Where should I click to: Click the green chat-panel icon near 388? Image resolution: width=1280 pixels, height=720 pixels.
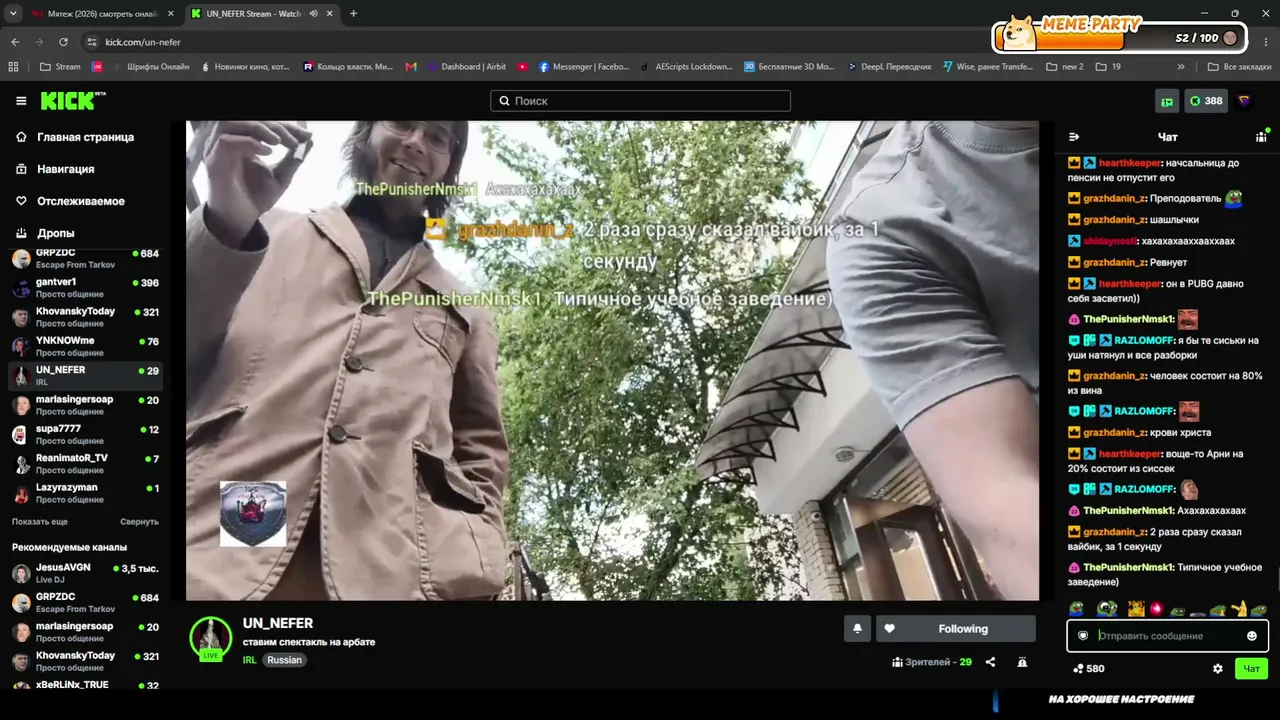tap(1166, 101)
